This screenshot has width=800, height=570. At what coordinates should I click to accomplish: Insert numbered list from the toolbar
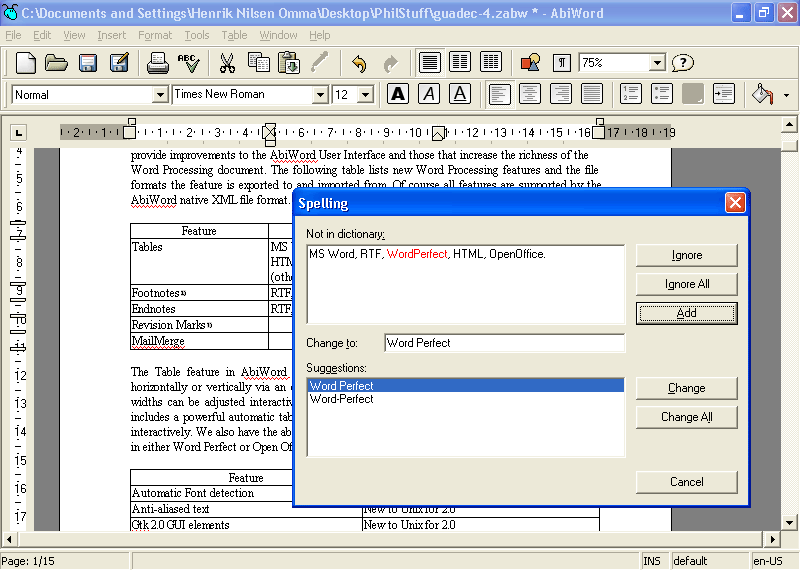click(631, 94)
